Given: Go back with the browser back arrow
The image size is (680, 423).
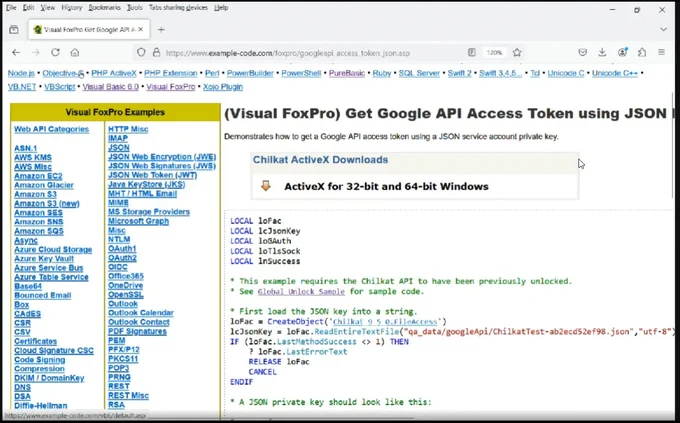Looking at the screenshot, I should [16, 52].
